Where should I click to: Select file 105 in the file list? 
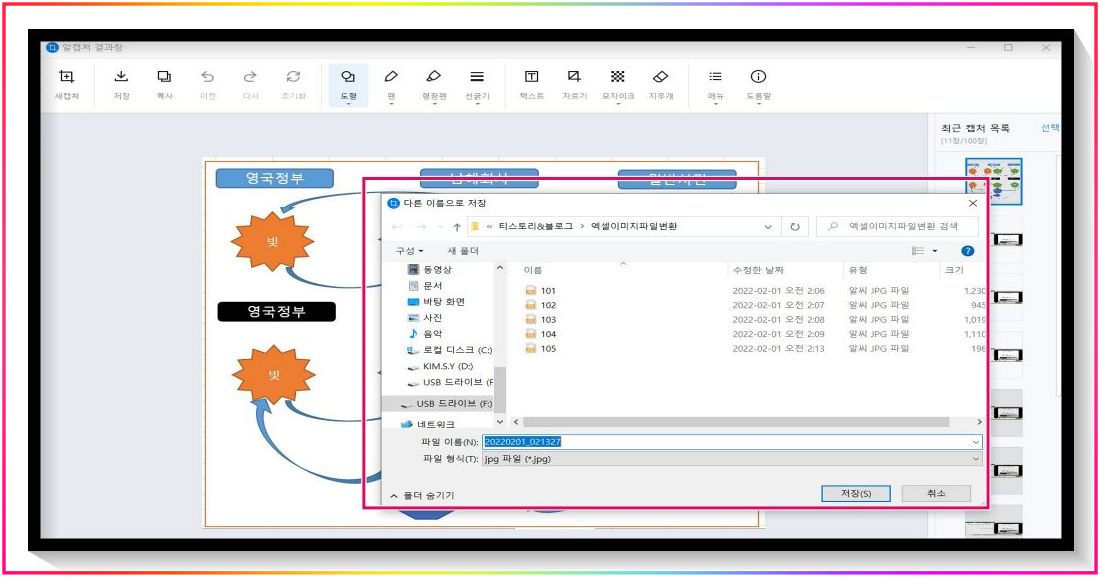[x=540, y=349]
